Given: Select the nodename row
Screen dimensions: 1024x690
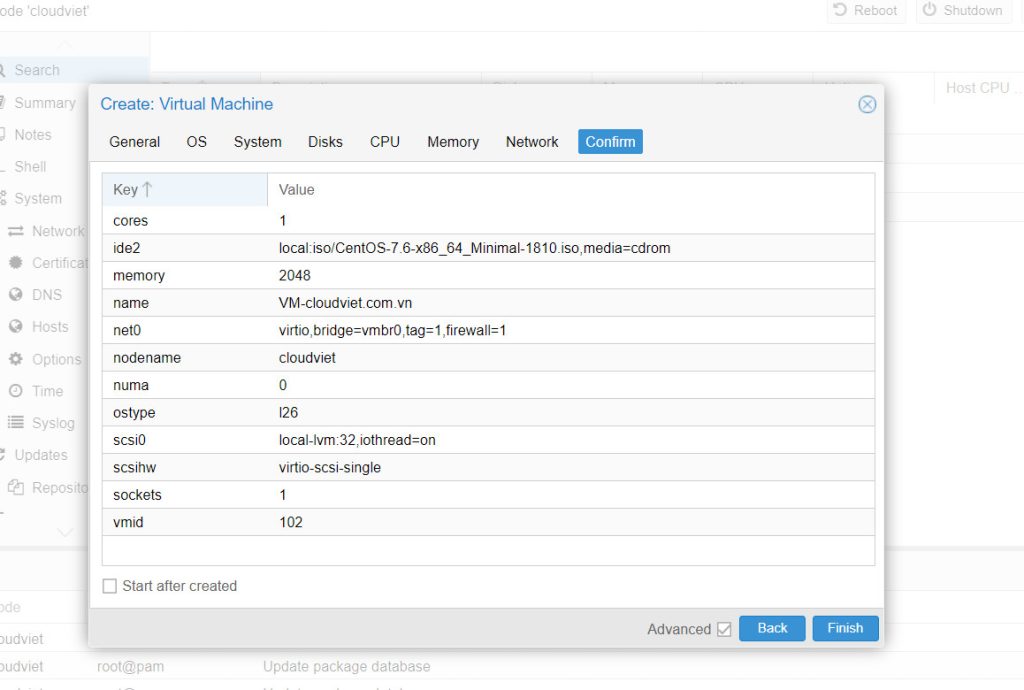Looking at the screenshot, I should 488,358.
